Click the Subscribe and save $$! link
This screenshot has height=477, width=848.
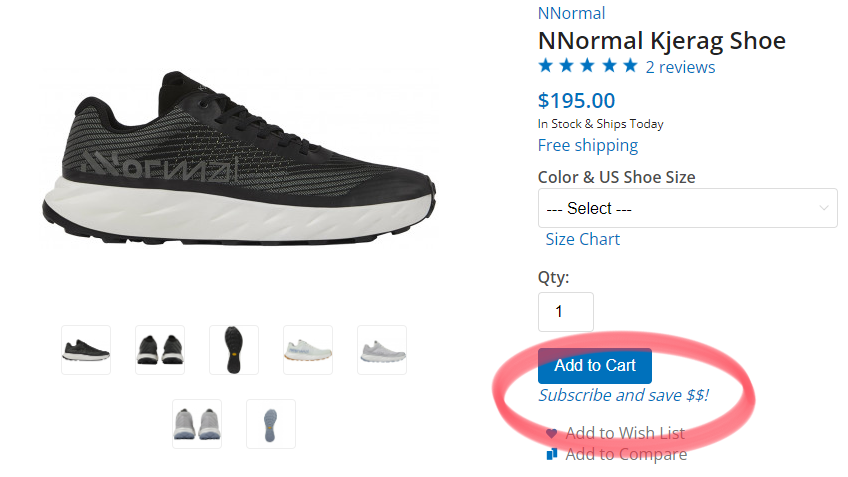click(623, 395)
